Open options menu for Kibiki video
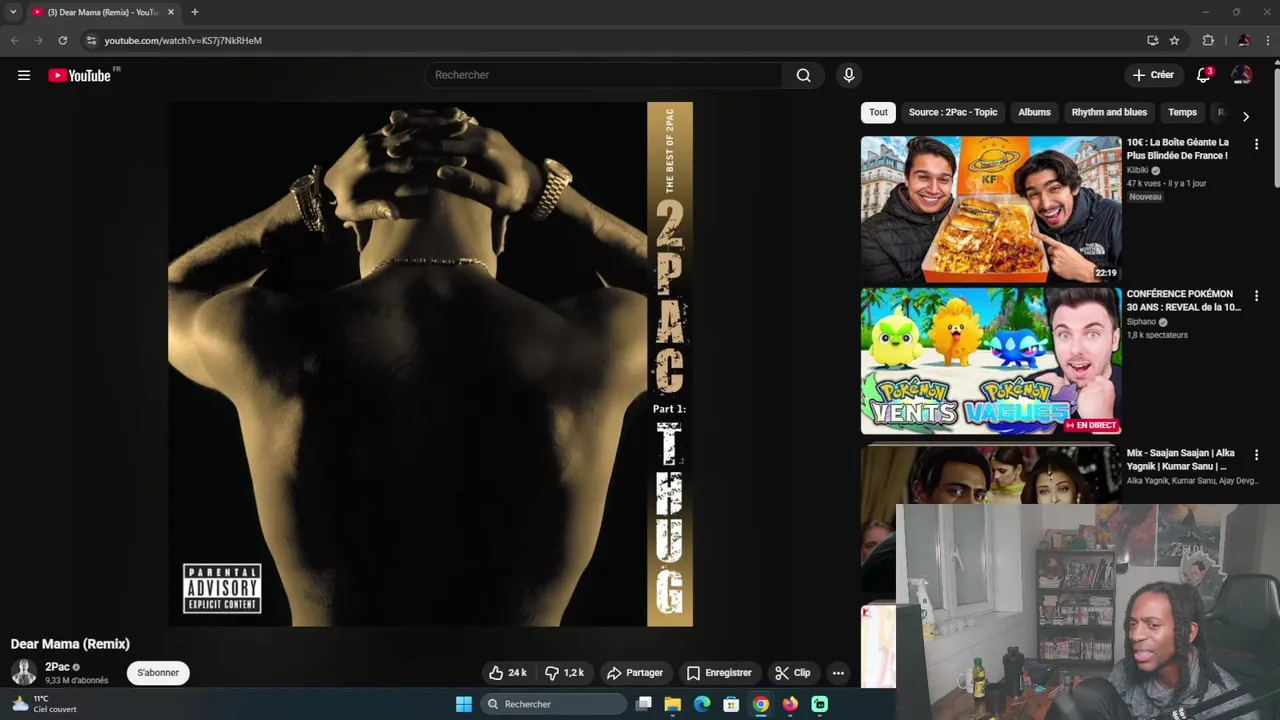1280x720 pixels. pos(1256,145)
